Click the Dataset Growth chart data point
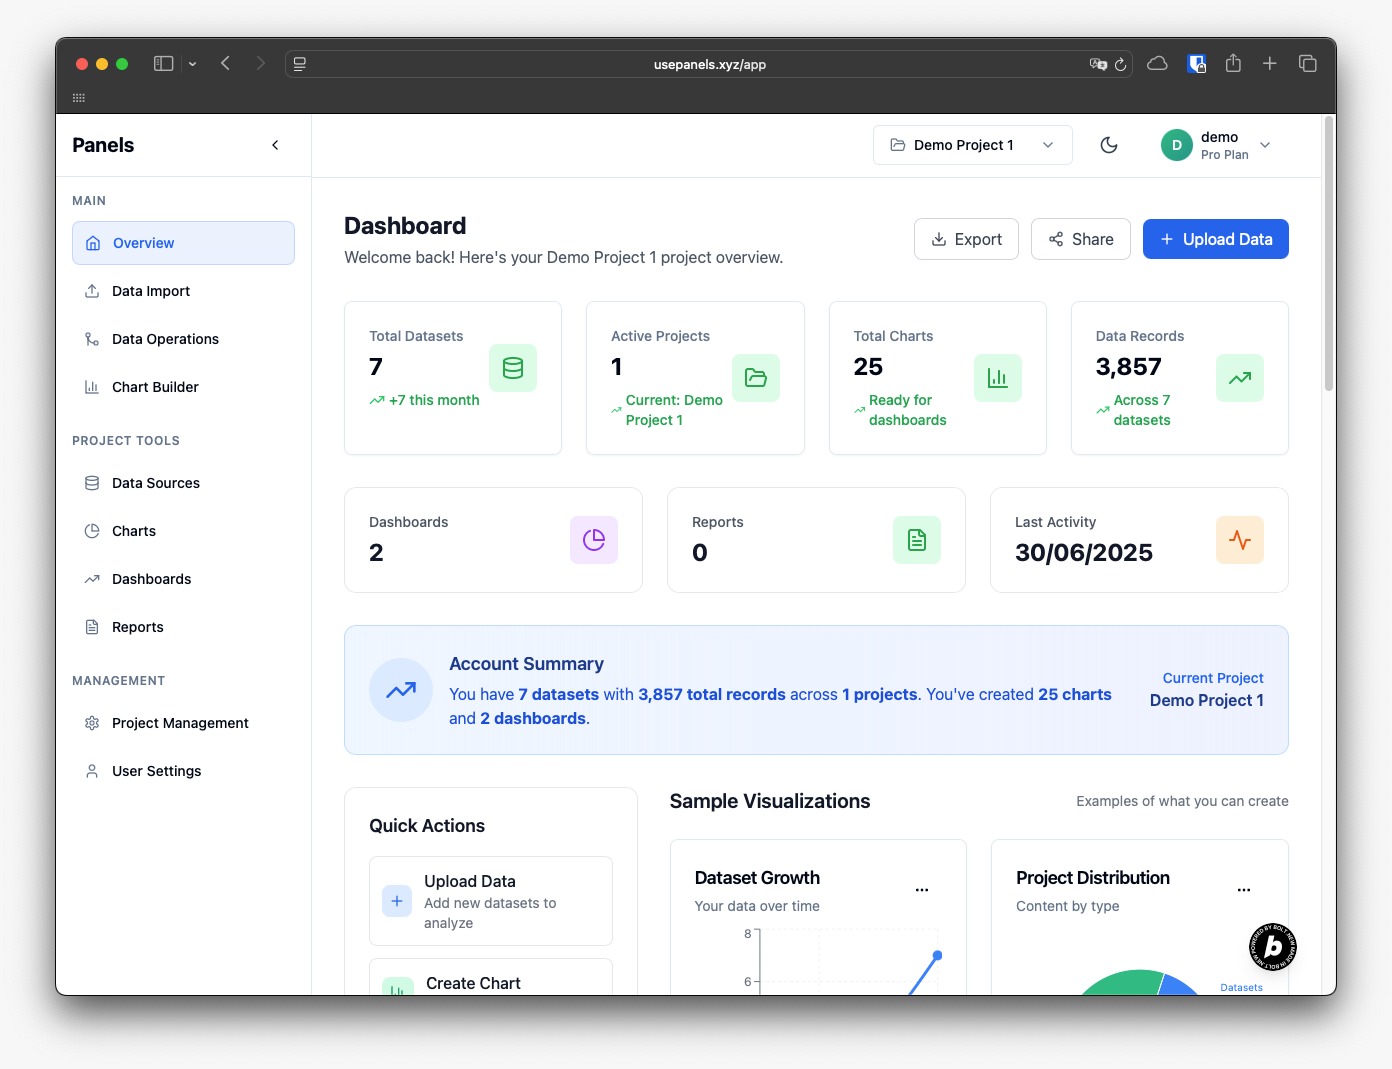The height and width of the screenshot is (1069, 1392). (937, 955)
